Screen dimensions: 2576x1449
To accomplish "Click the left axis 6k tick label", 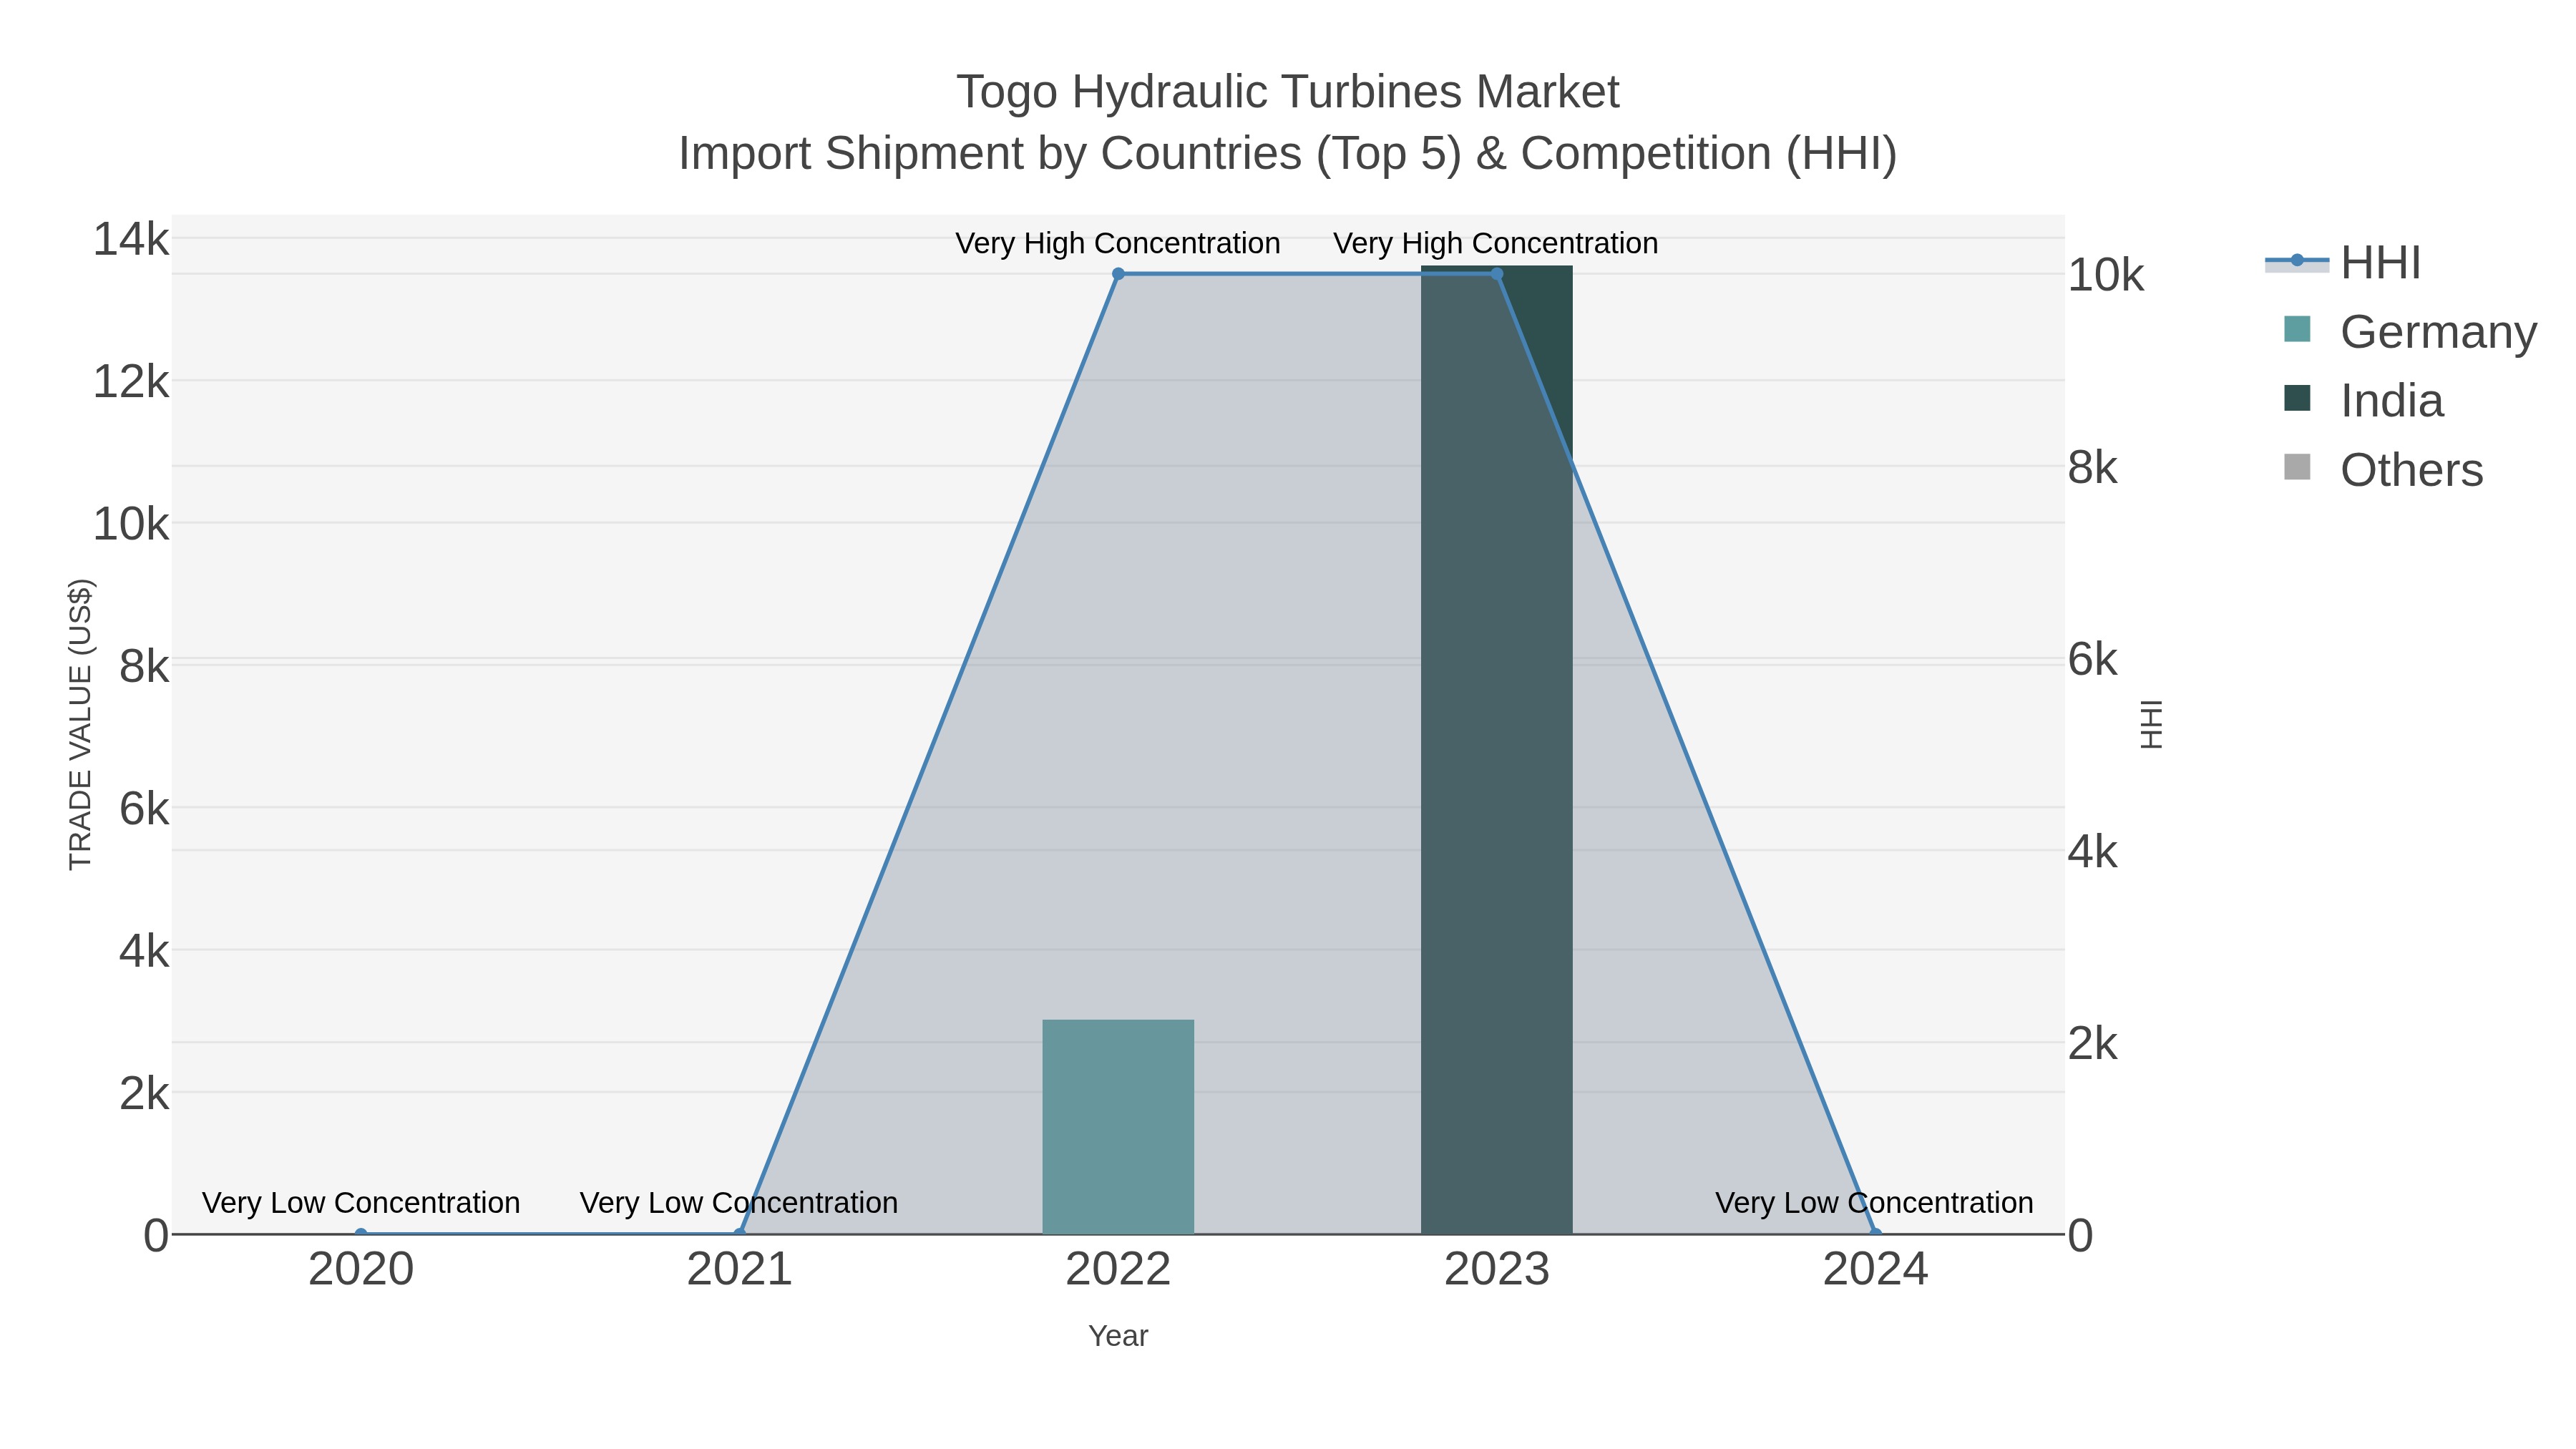I will (145, 809).
